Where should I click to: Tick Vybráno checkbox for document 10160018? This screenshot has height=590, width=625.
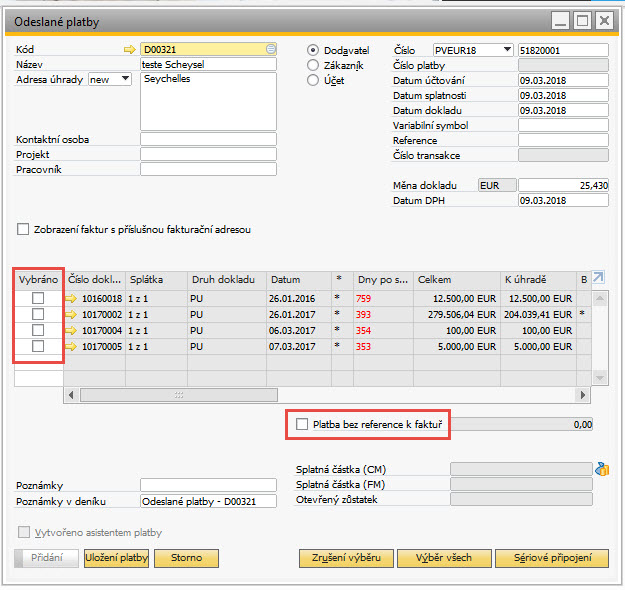pyautogui.click(x=38, y=298)
